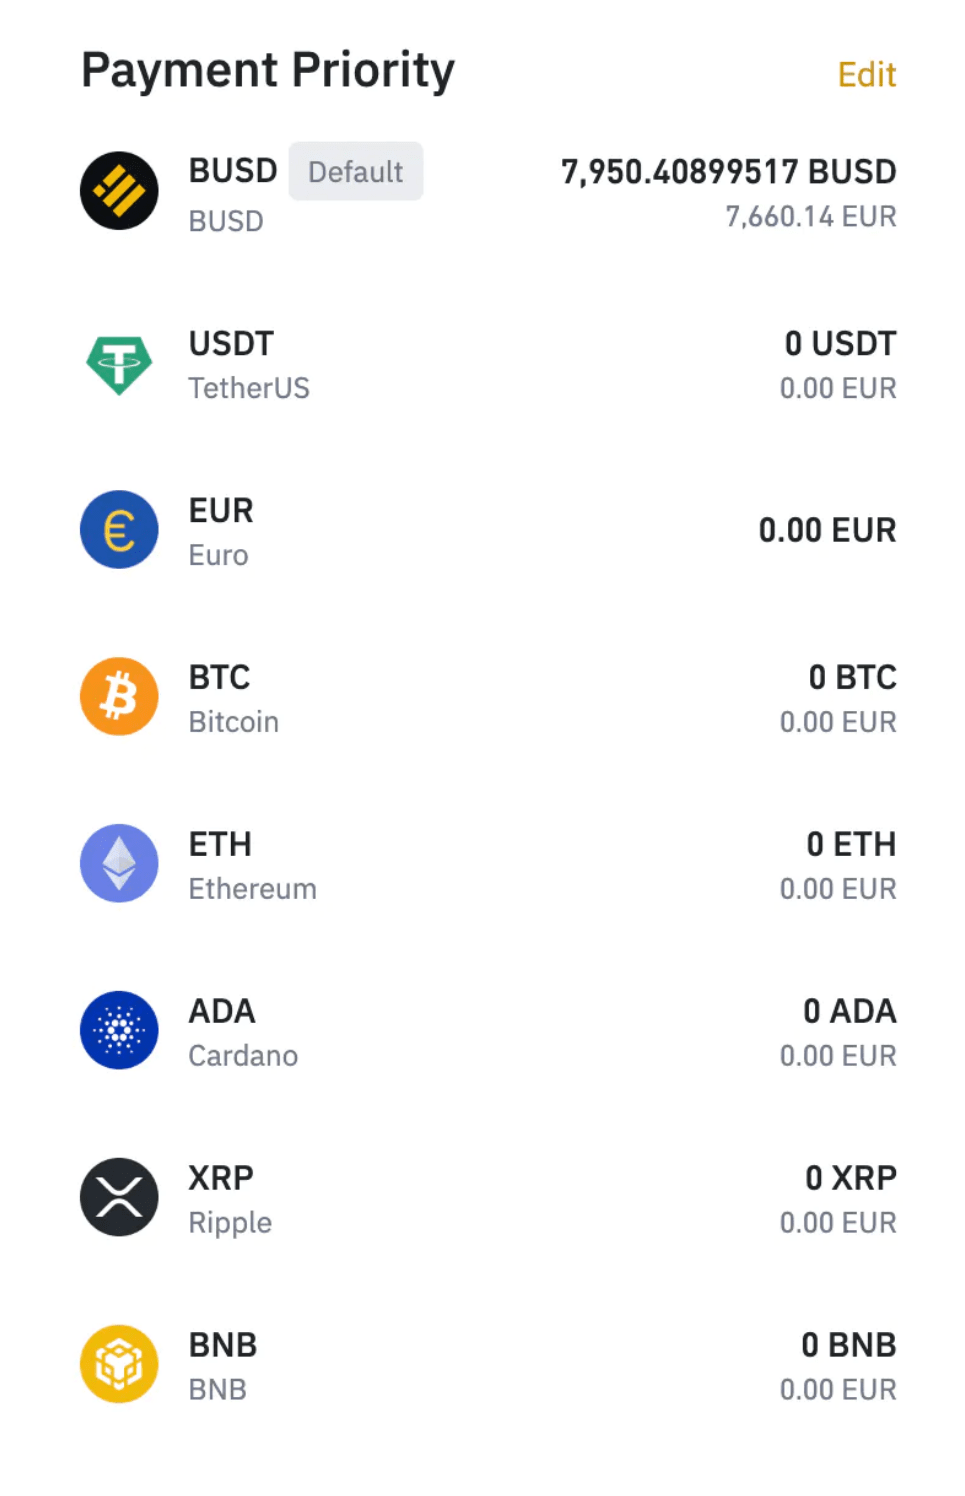Click the yellow BNB cube icon
Screen dimensions: 965x1496
click(119, 1364)
